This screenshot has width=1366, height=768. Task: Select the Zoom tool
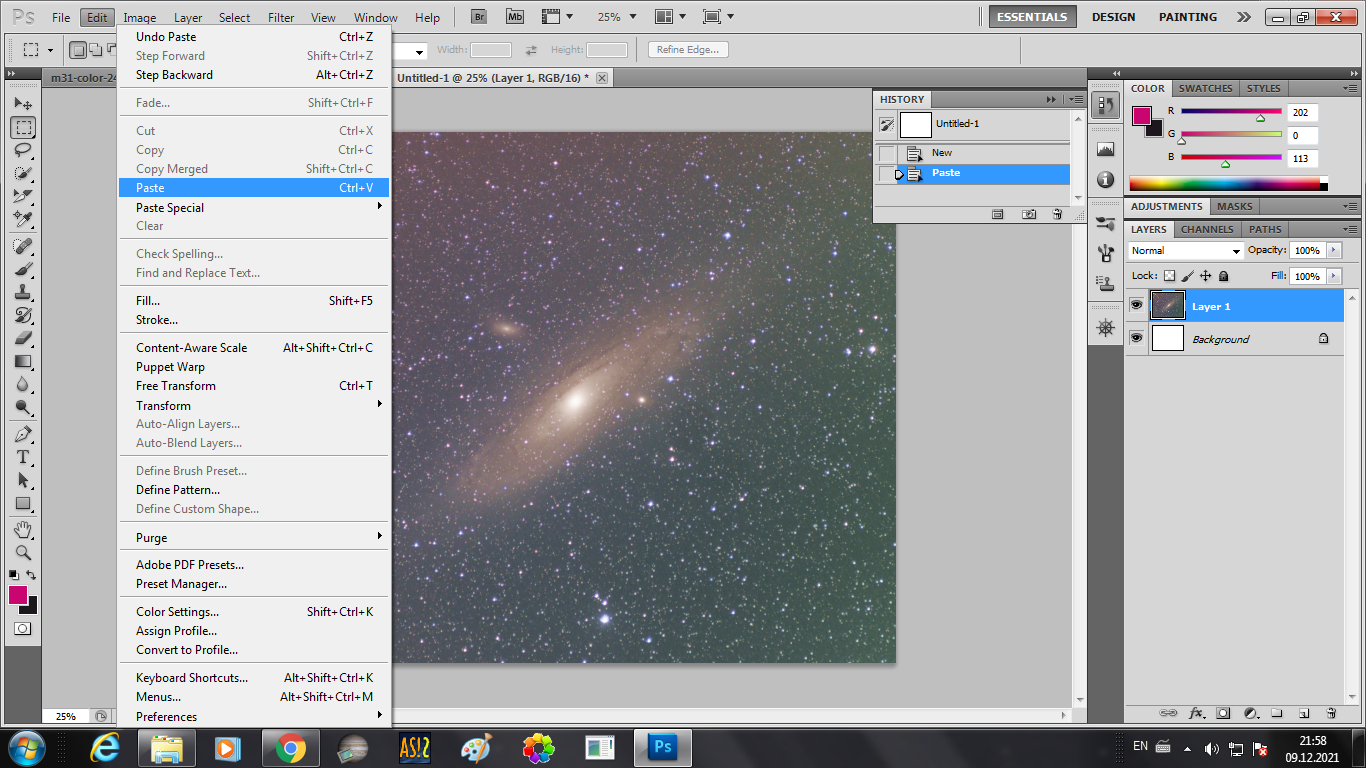[23, 552]
